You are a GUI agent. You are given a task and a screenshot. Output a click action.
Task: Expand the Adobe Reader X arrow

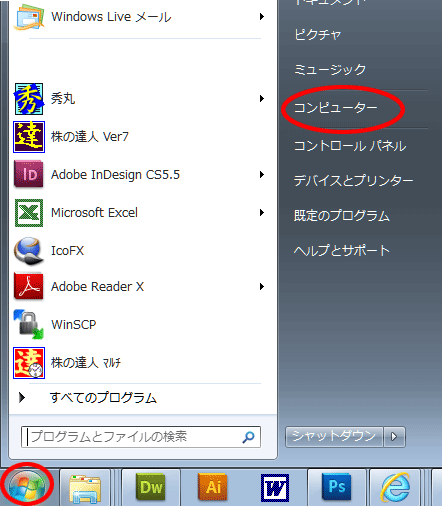[x=262, y=286]
